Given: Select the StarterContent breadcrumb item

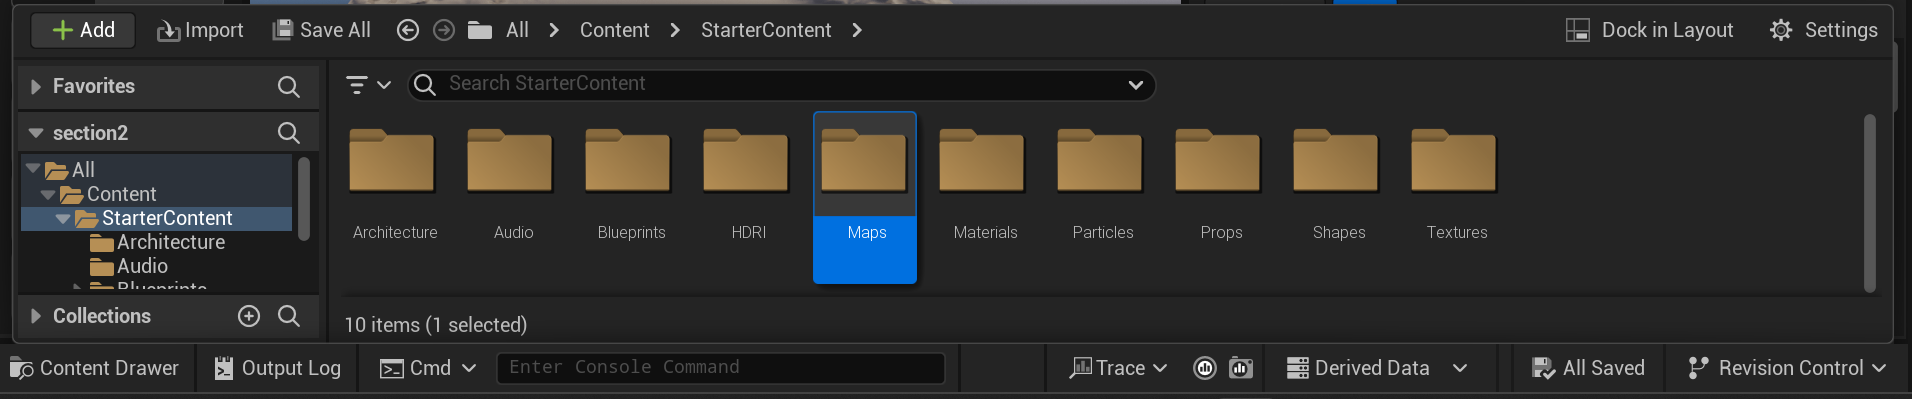Looking at the screenshot, I should [766, 30].
